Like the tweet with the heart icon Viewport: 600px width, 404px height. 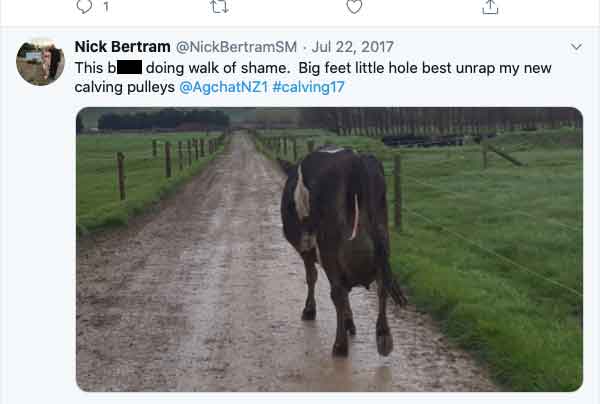click(354, 7)
